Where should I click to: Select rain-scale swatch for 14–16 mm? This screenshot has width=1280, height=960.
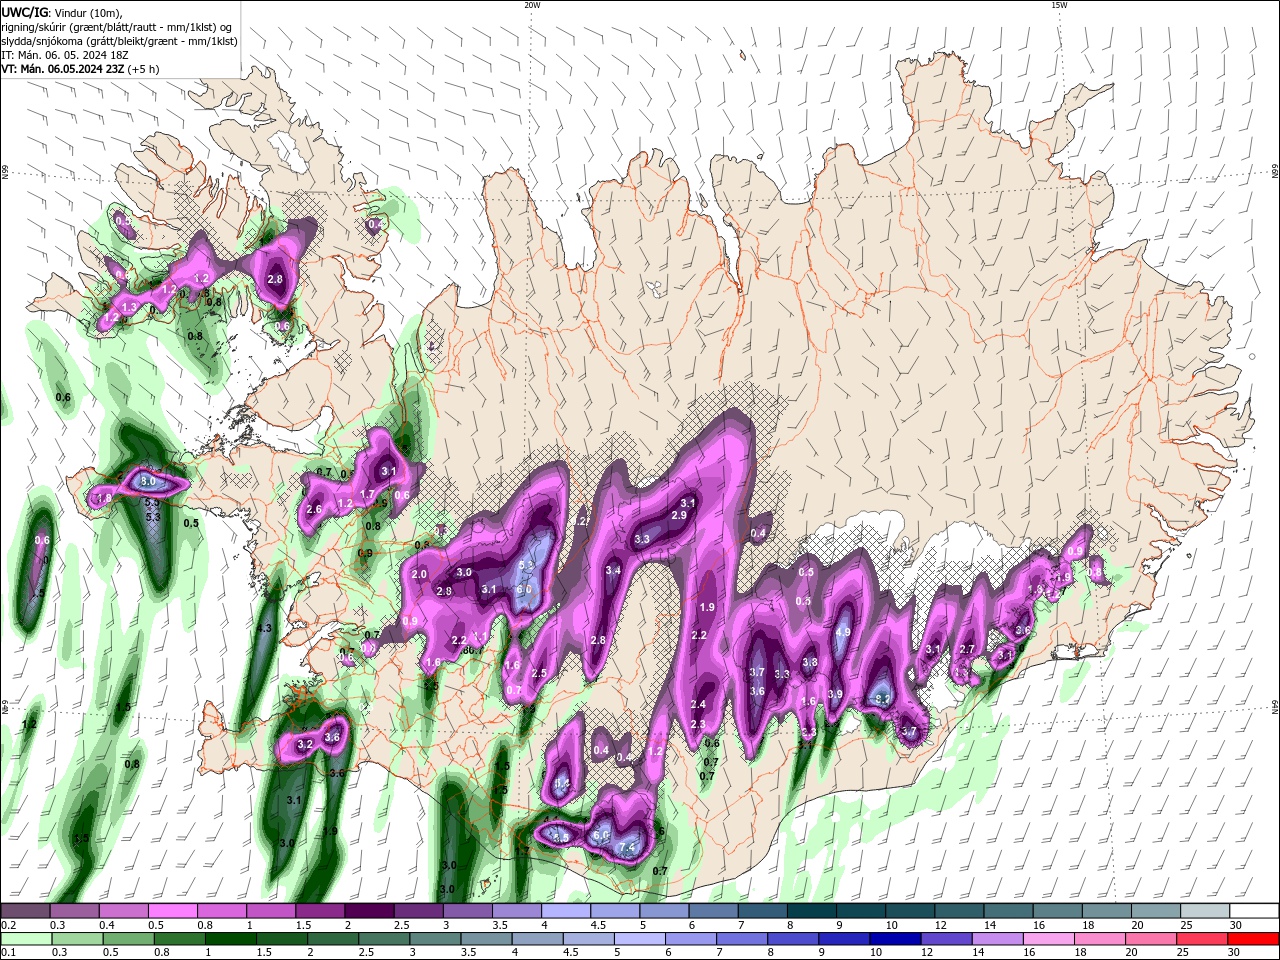997,938
